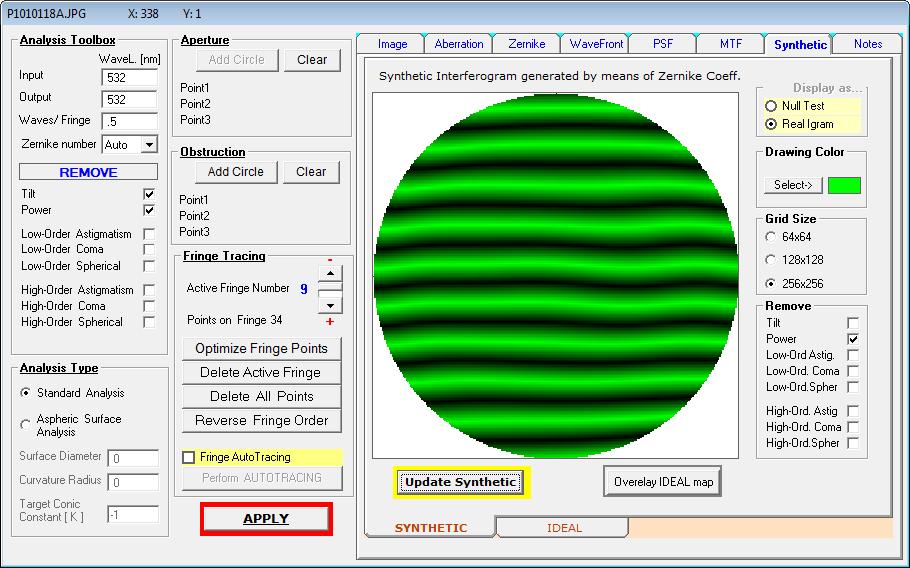The width and height of the screenshot is (910, 568).
Task: Open the Zernike number dropdown
Action: click(x=149, y=144)
